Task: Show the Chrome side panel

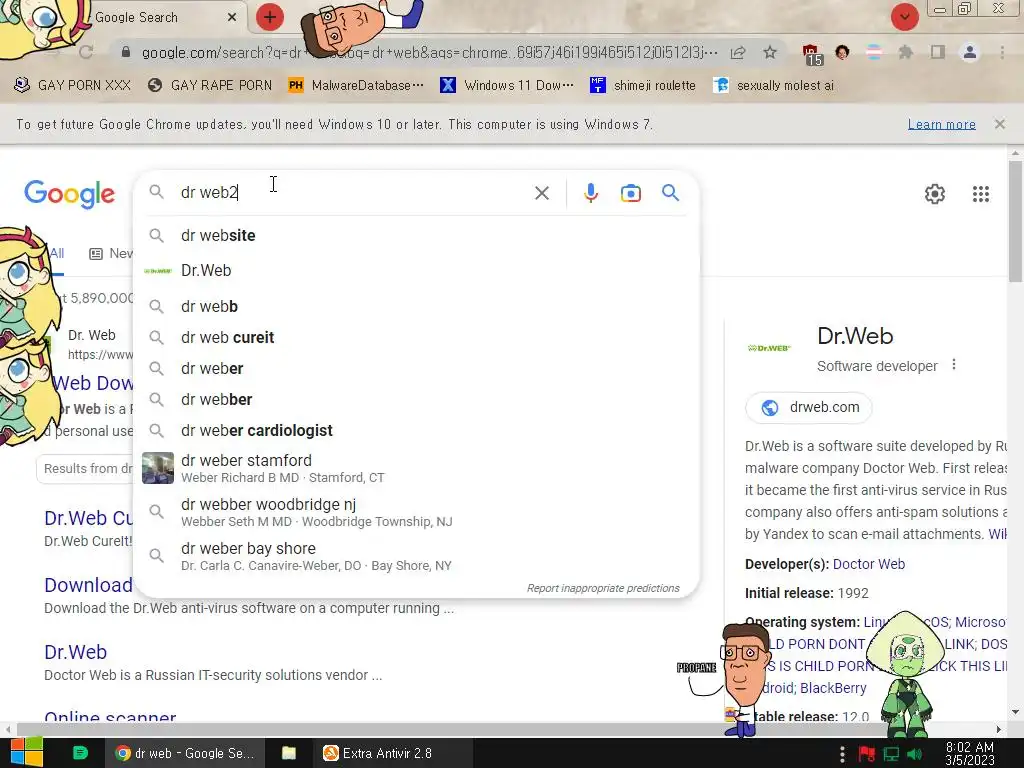Action: (x=938, y=52)
